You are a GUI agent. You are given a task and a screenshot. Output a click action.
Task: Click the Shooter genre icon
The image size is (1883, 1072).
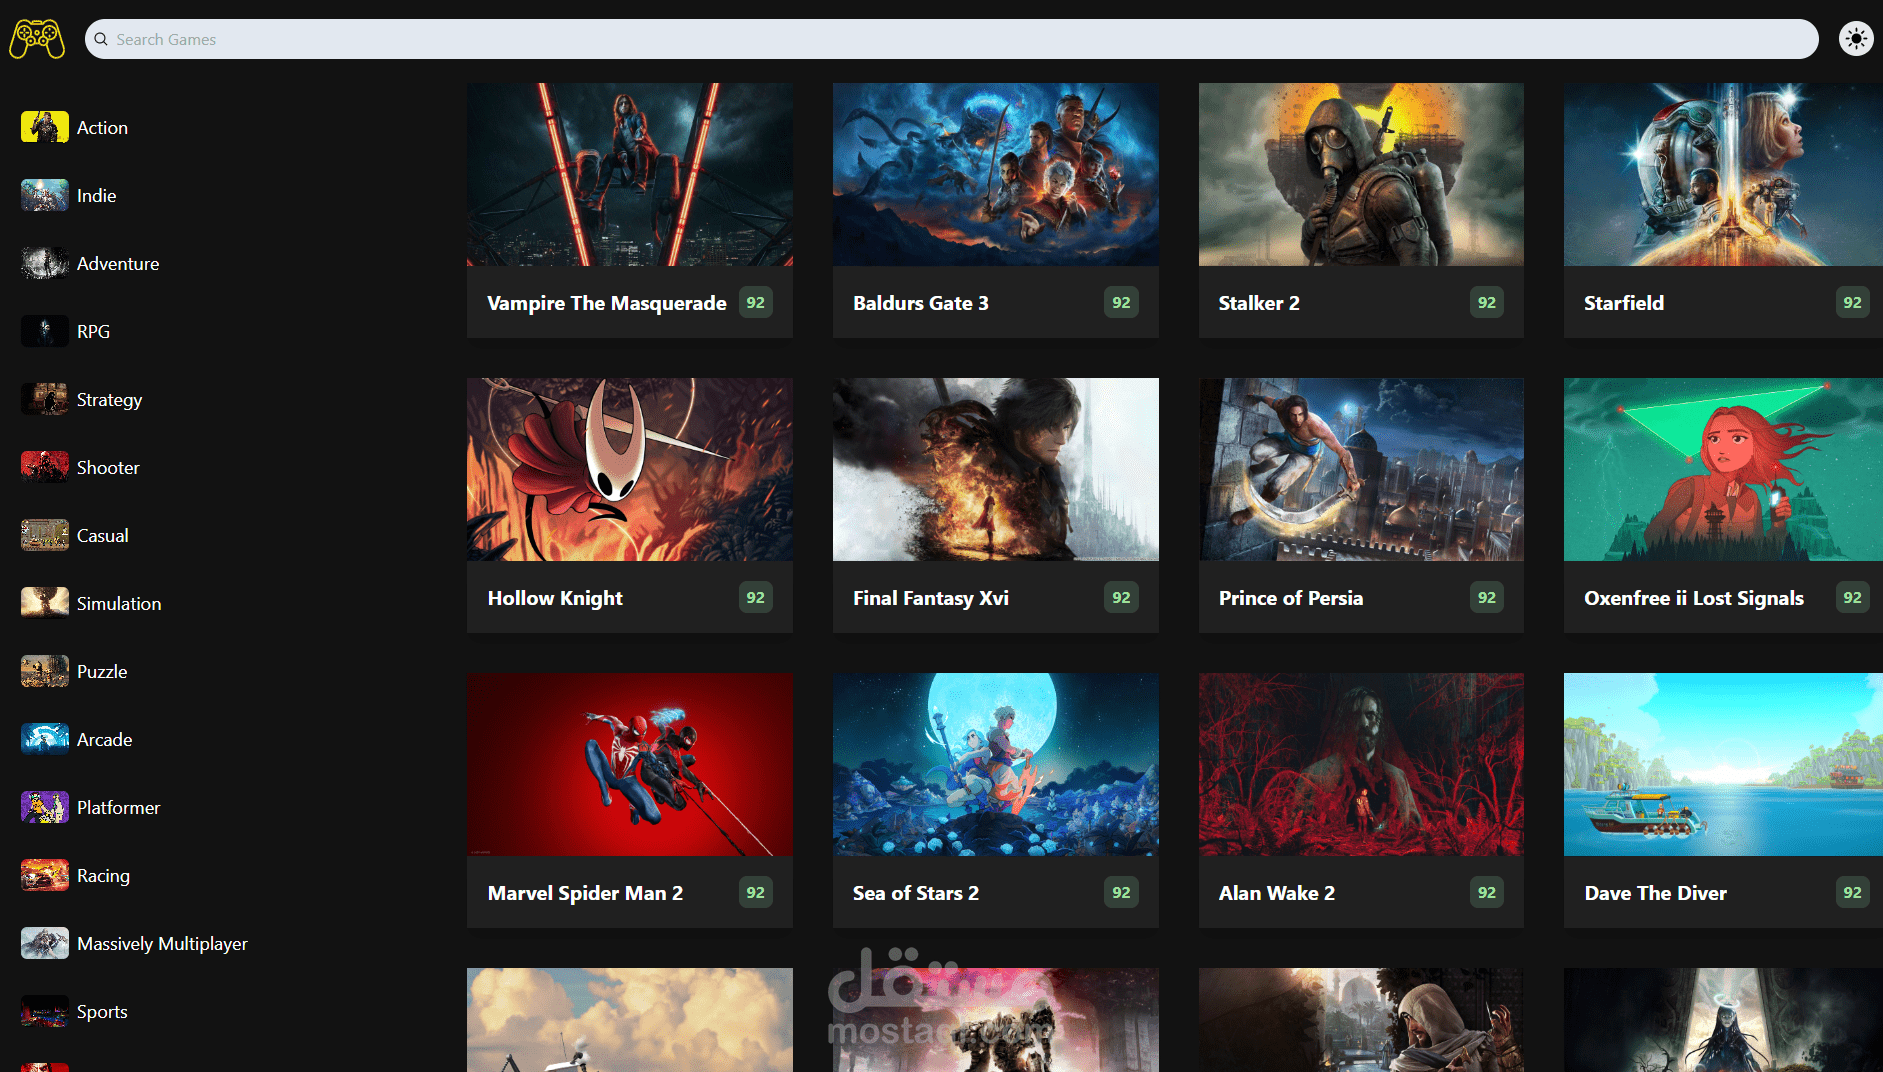tap(44, 467)
